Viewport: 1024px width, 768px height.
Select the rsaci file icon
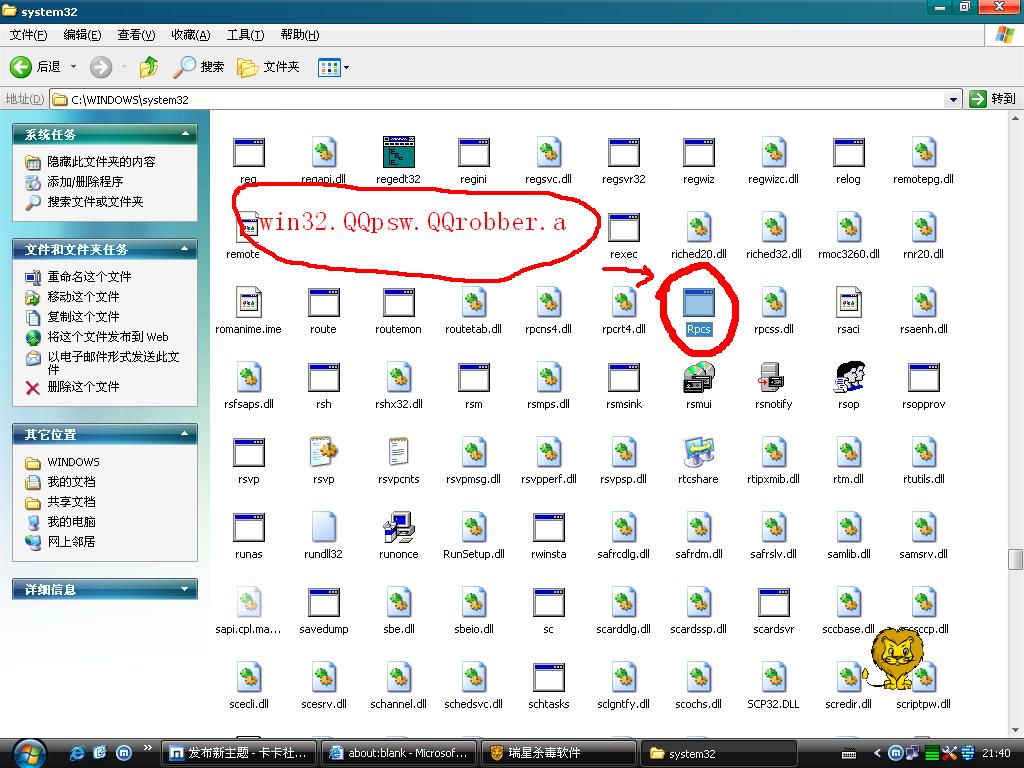(x=848, y=303)
